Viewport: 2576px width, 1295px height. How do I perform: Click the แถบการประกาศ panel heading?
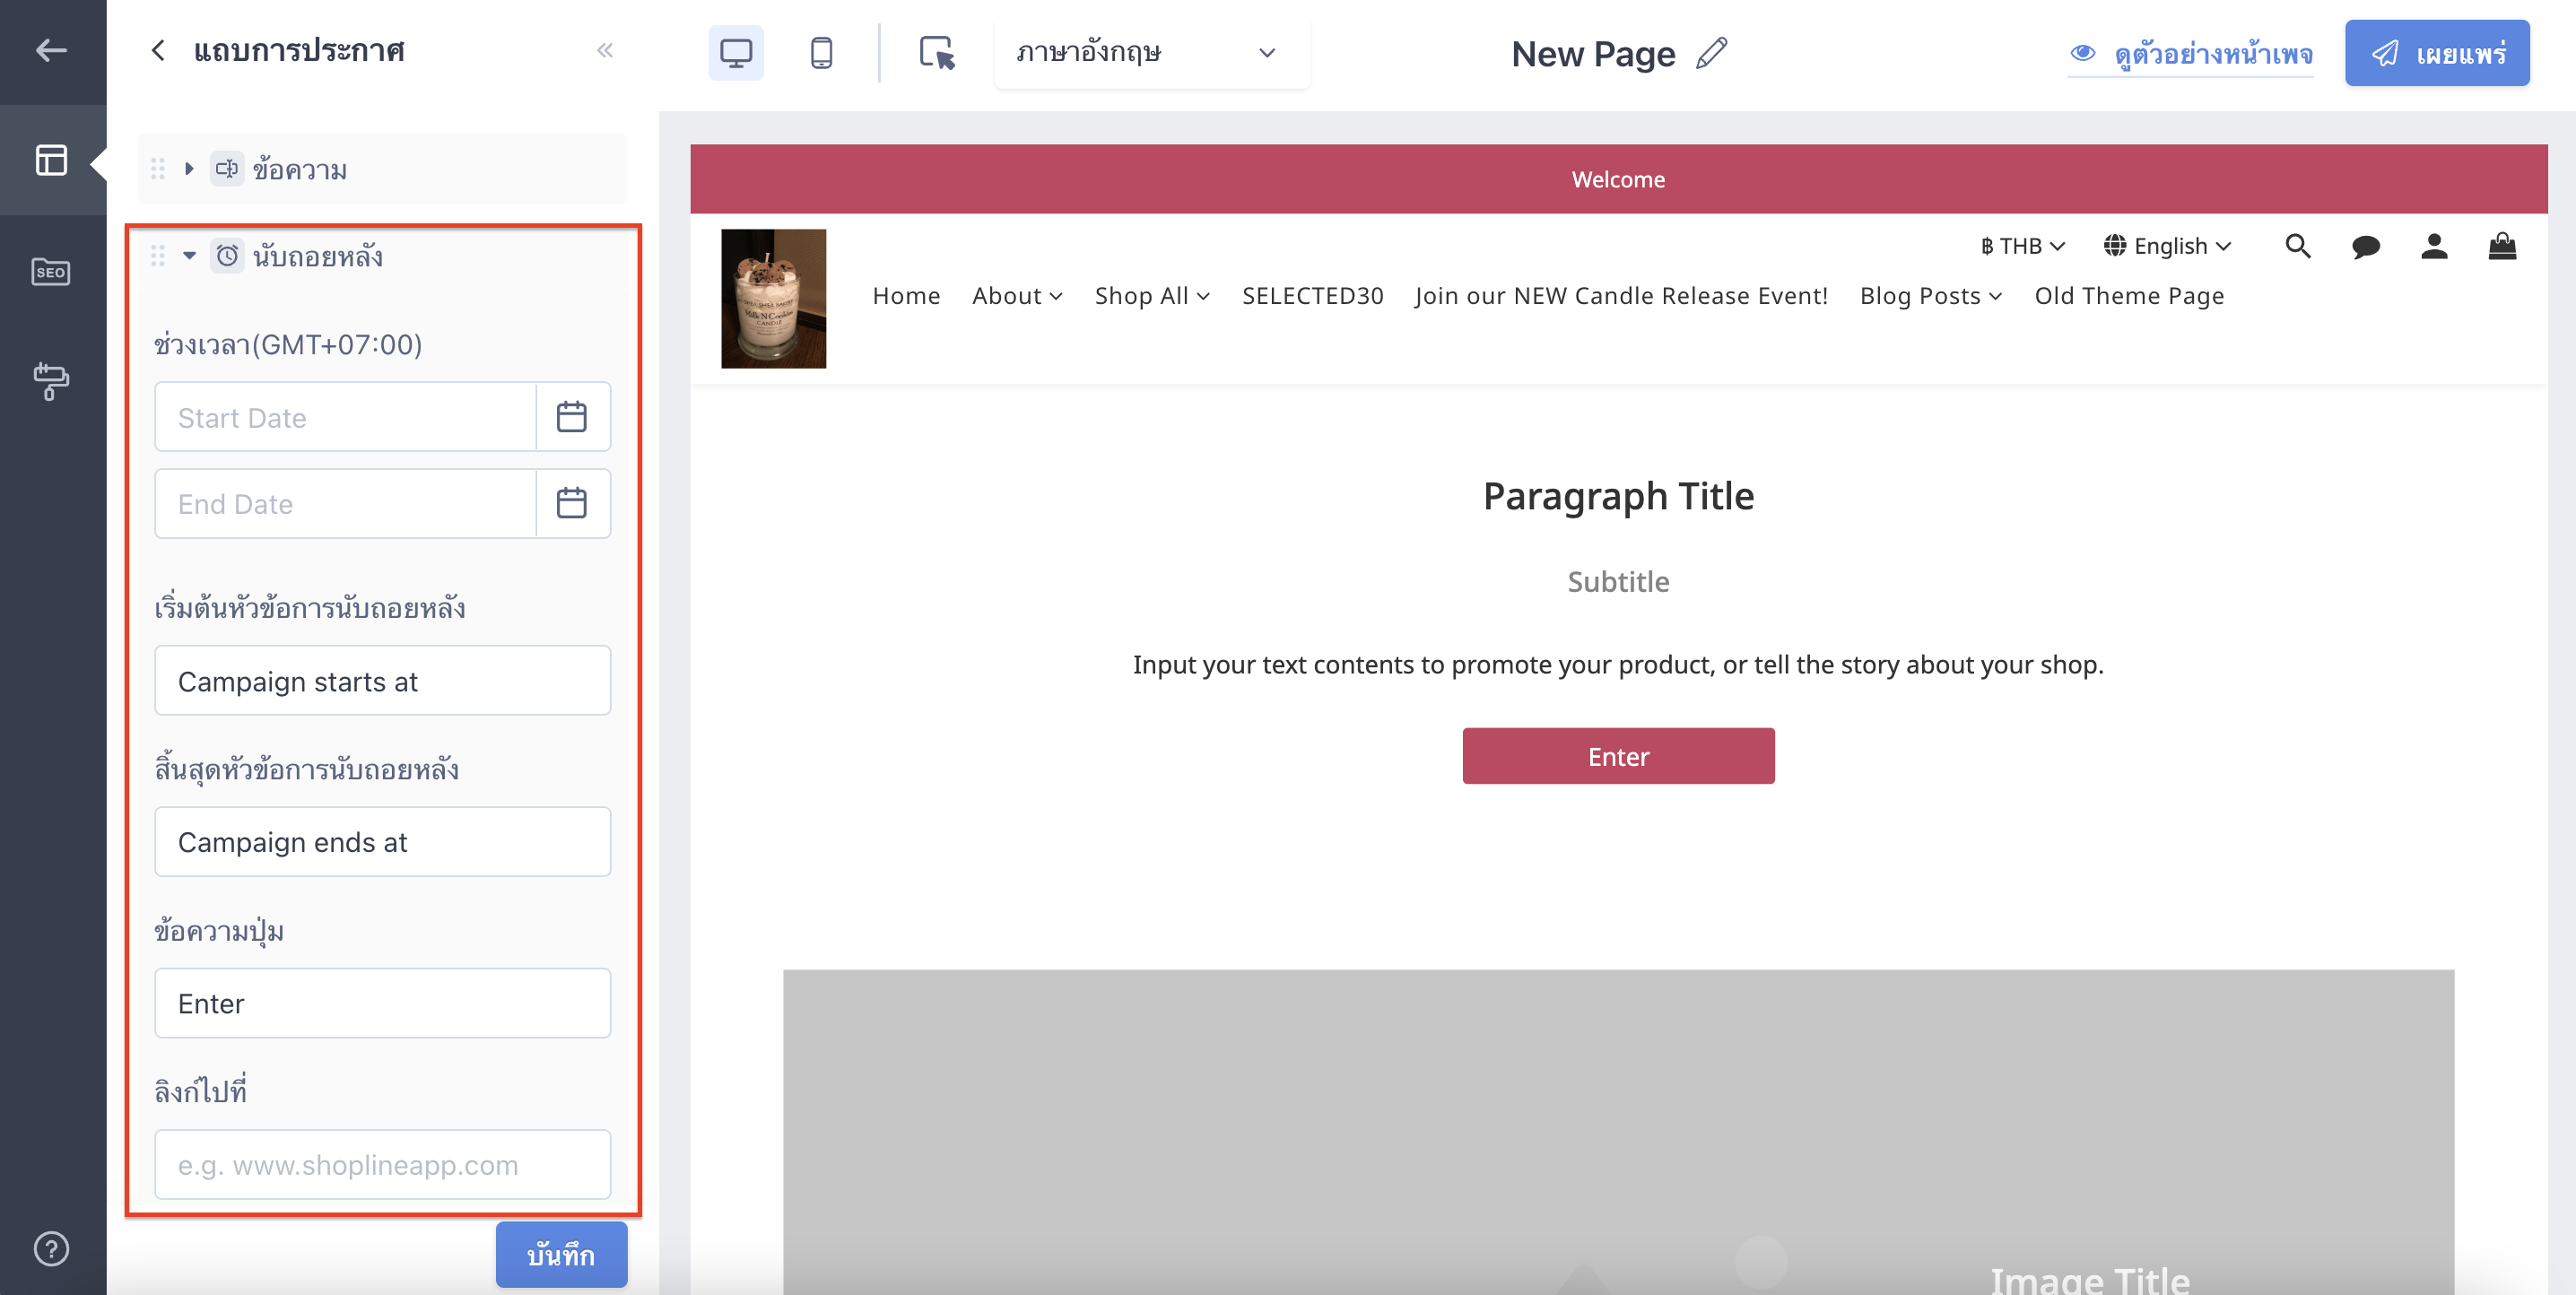tap(299, 50)
